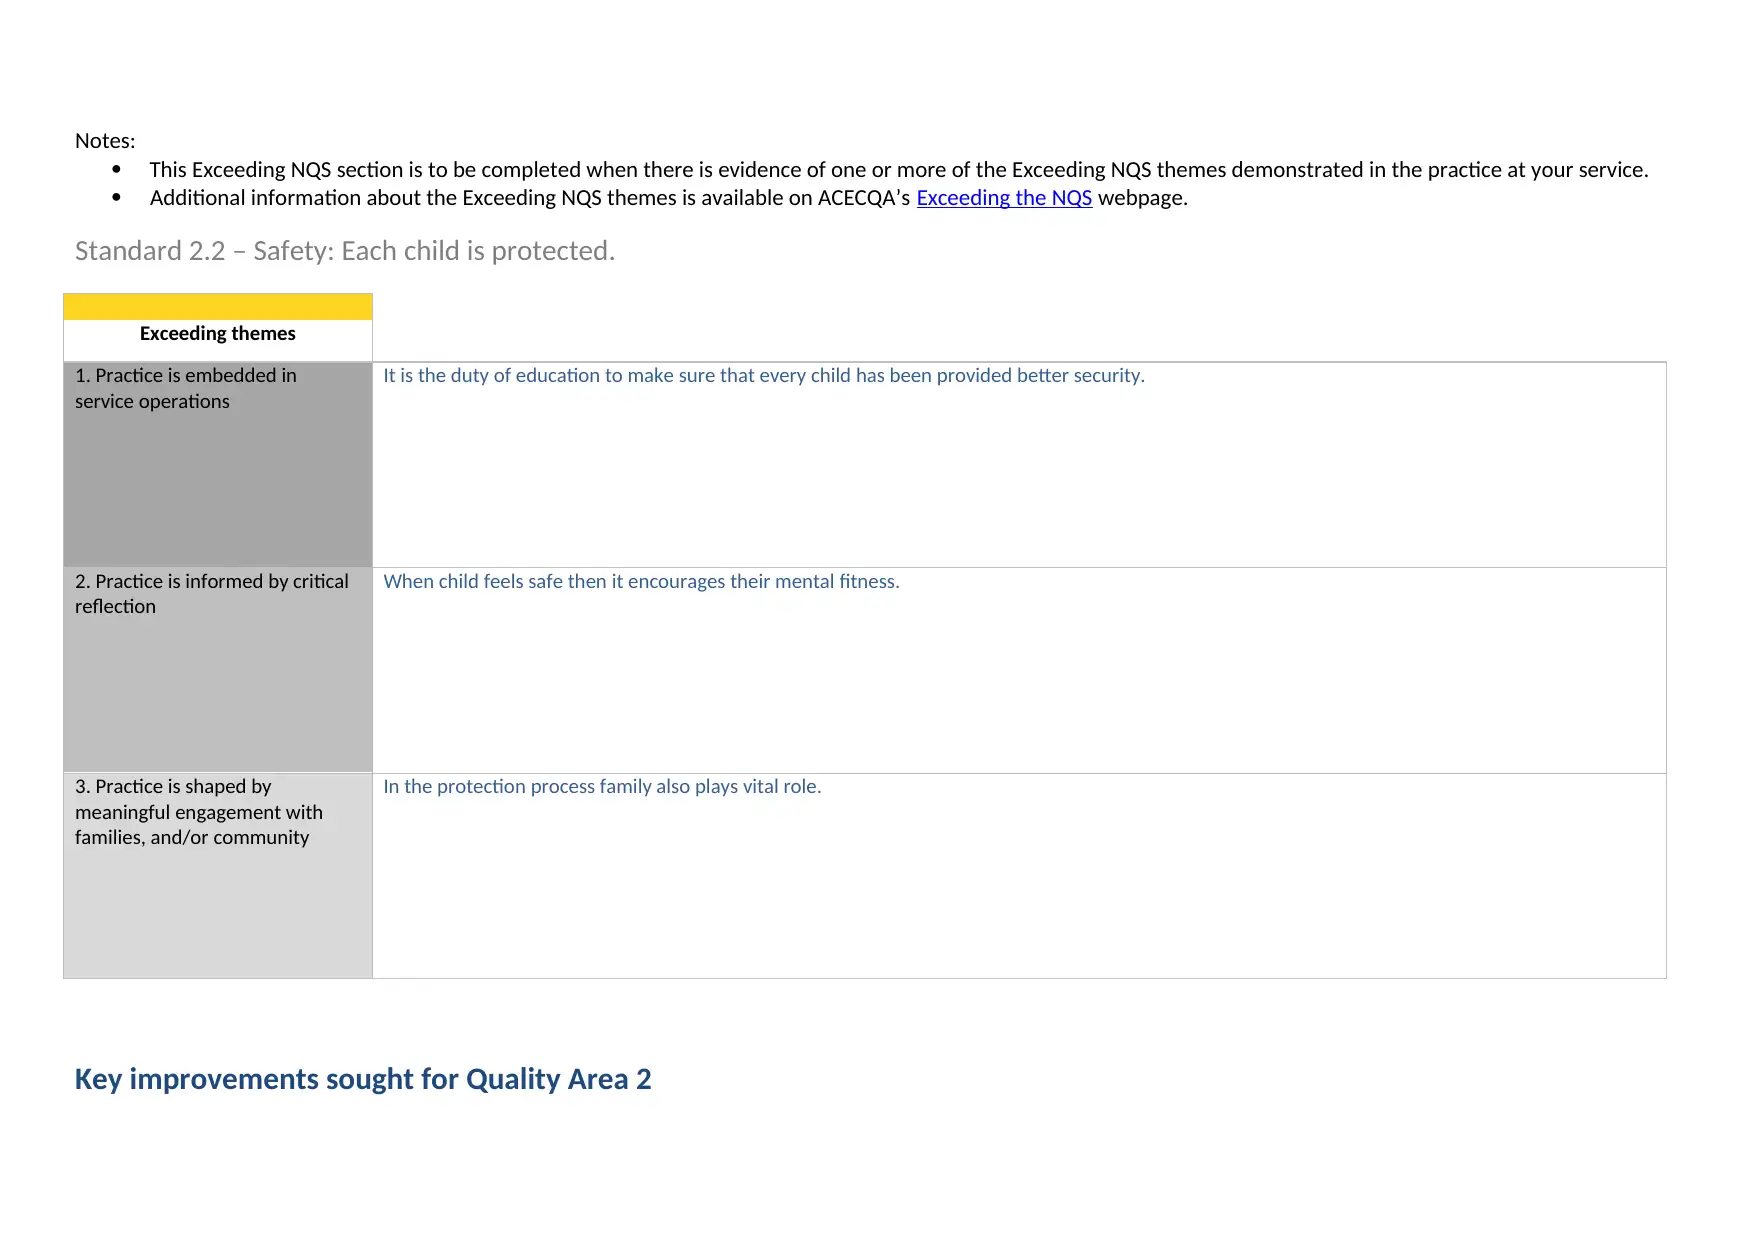Select the bullet starting 'This Exceeding NQS section'
Screen dimensions: 1754x1241
(x=899, y=170)
